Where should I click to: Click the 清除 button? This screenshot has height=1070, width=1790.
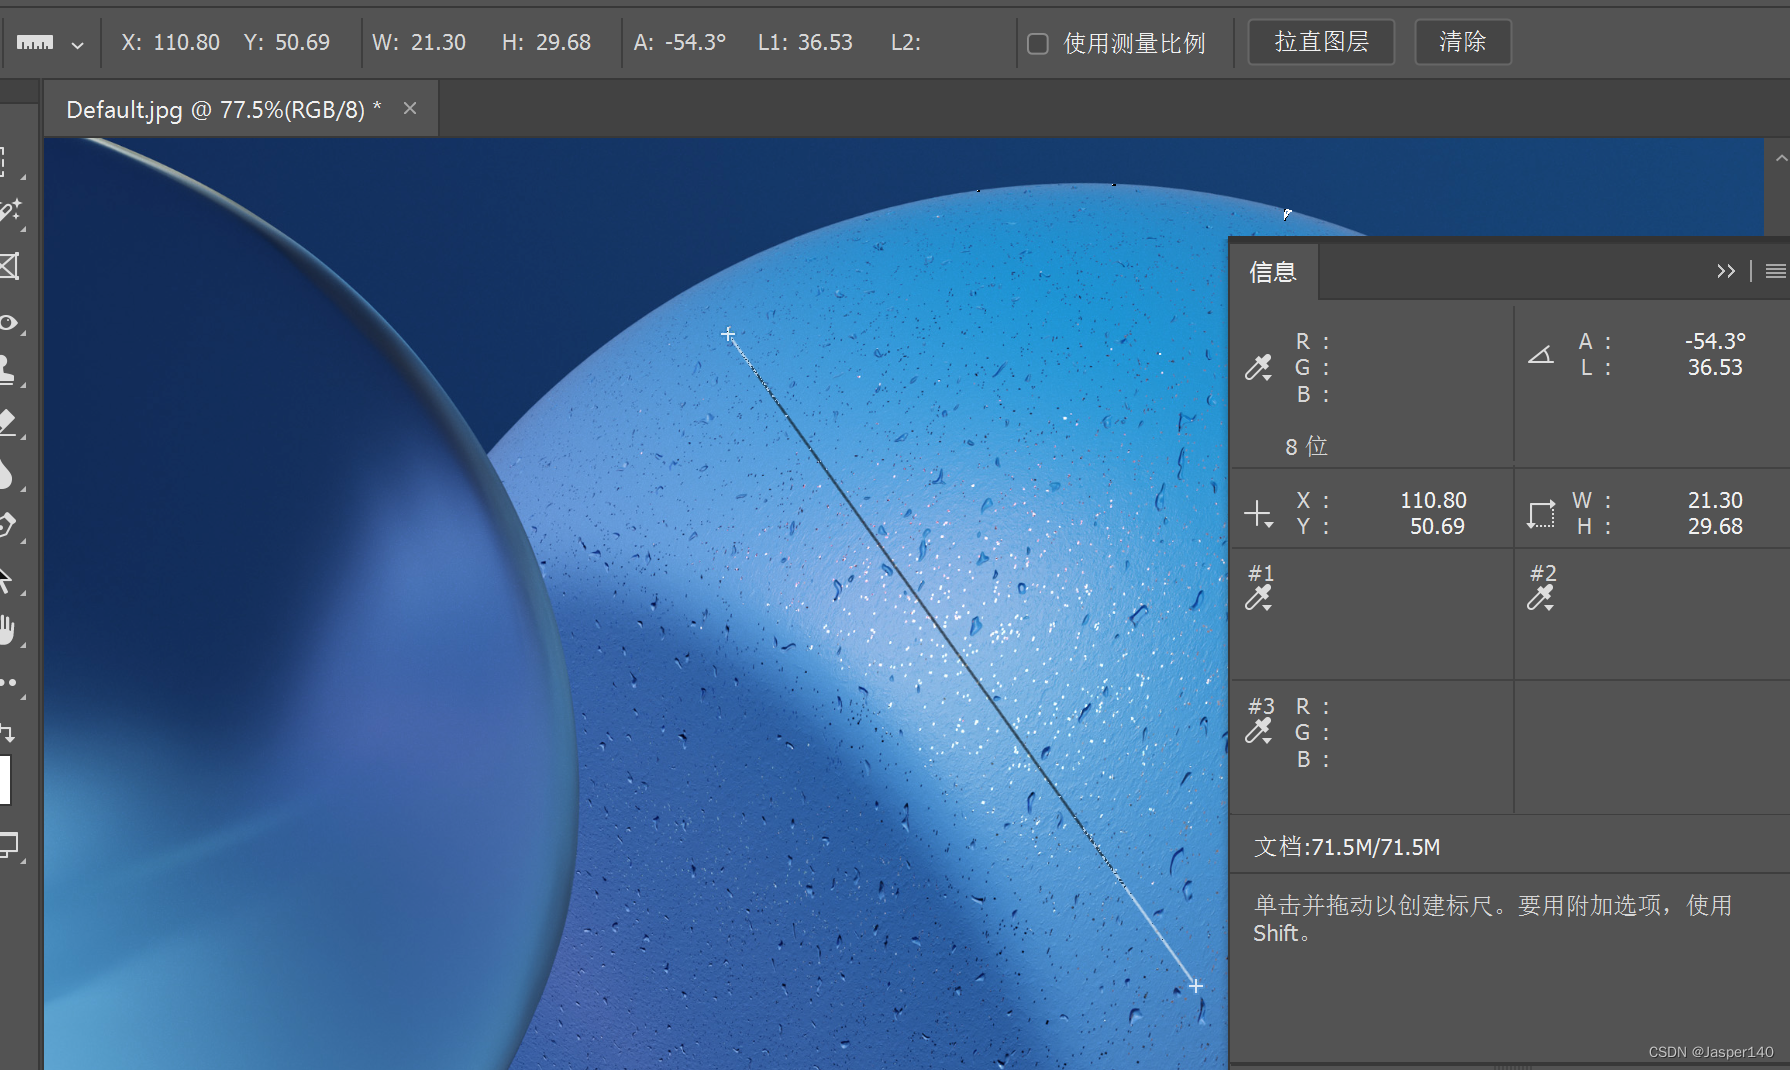click(1462, 42)
